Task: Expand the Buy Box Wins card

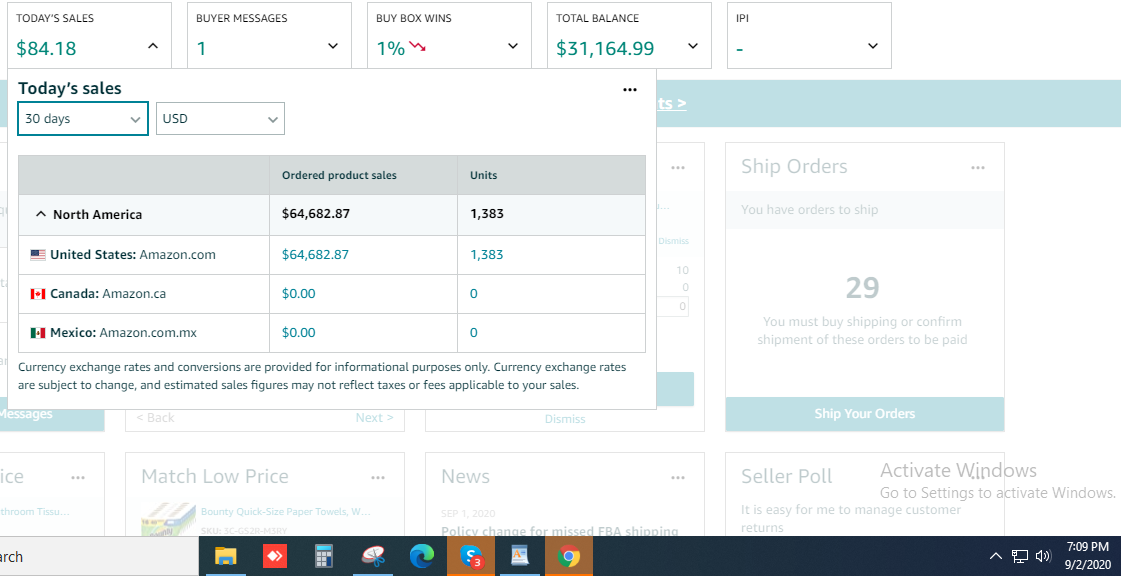Action: [513, 46]
